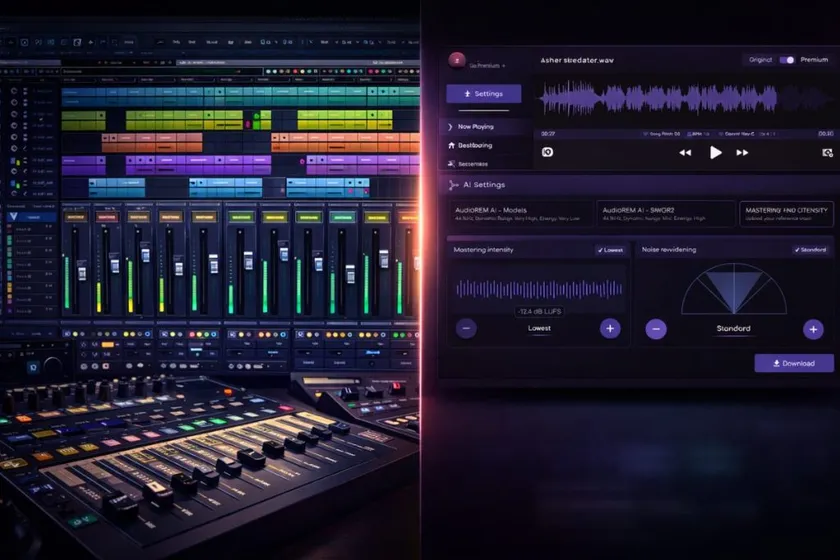Image resolution: width=840 pixels, height=560 pixels.
Task: Rewind the track with the double-left arrows
Action: pyautogui.click(x=685, y=153)
